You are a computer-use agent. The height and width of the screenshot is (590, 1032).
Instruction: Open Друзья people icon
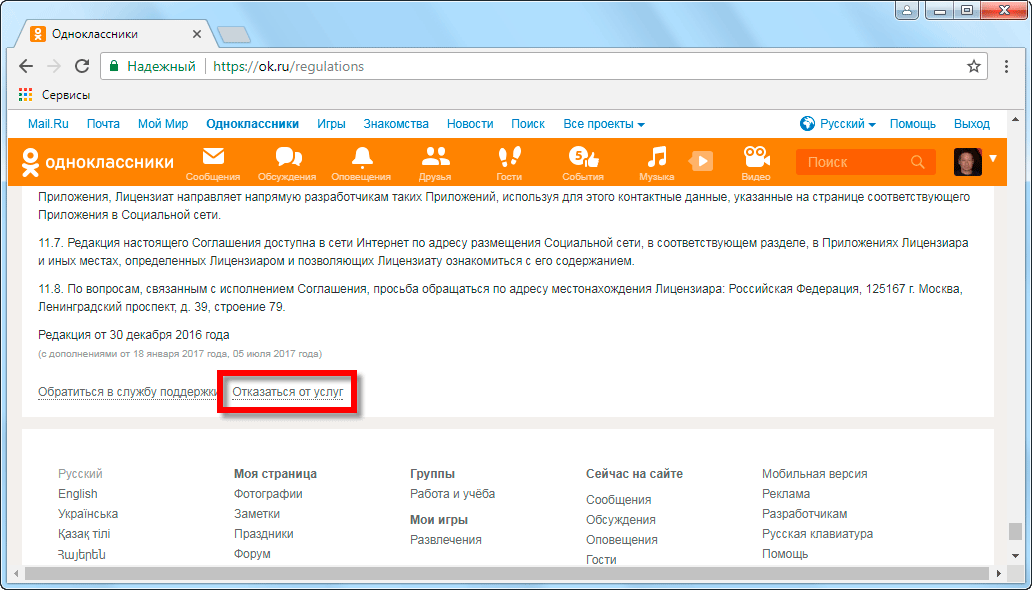[435, 158]
